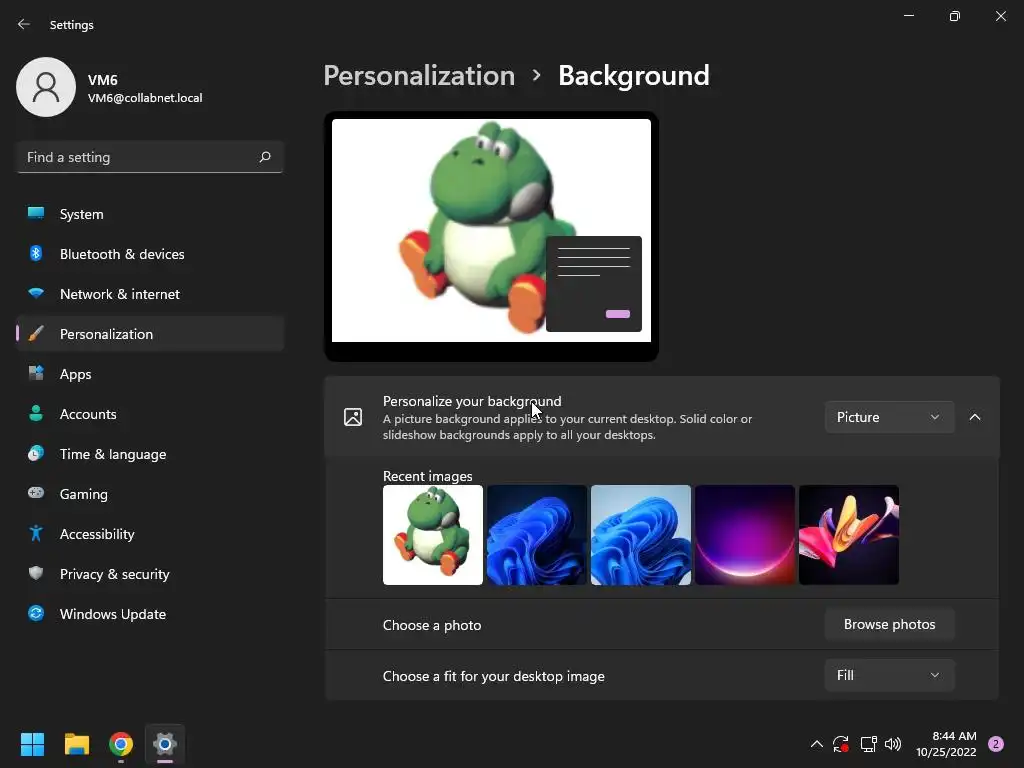1024x768 pixels.
Task: Click the Settings gear in taskbar
Action: (x=165, y=744)
